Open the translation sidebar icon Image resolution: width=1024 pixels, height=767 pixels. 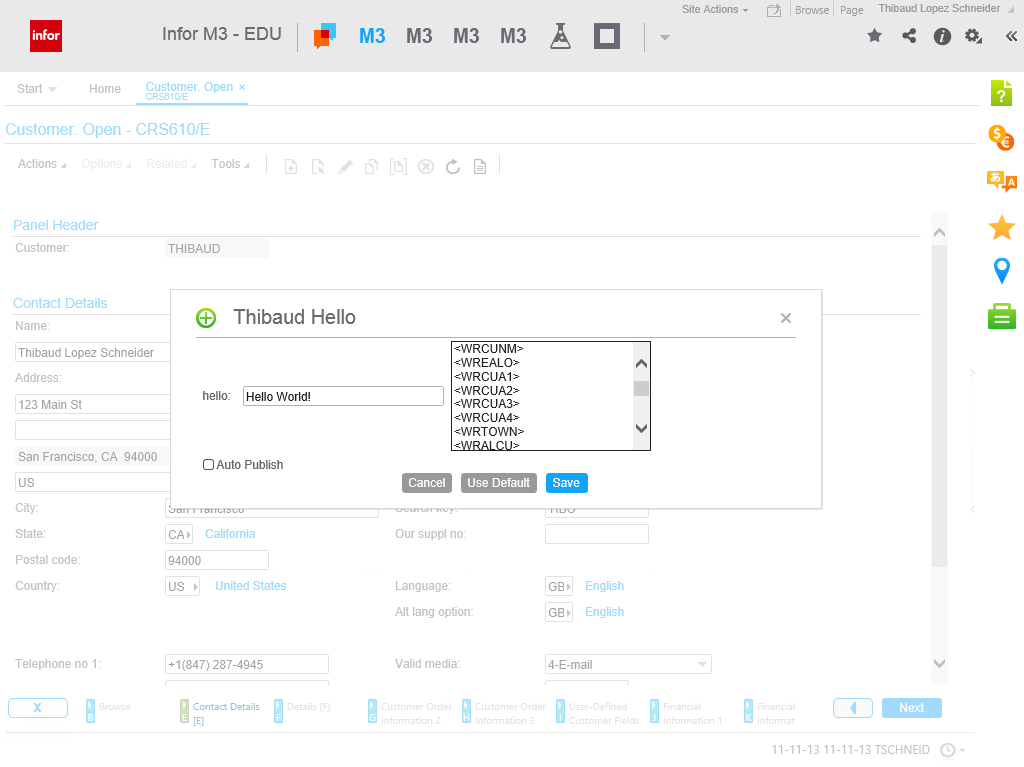click(1001, 181)
